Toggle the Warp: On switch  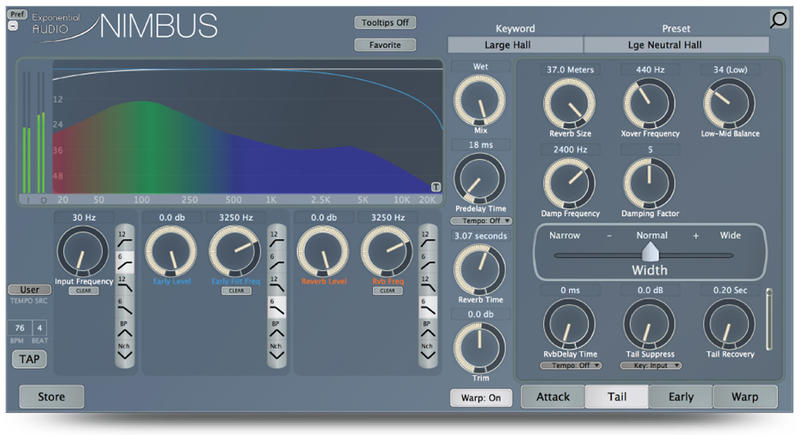(481, 398)
